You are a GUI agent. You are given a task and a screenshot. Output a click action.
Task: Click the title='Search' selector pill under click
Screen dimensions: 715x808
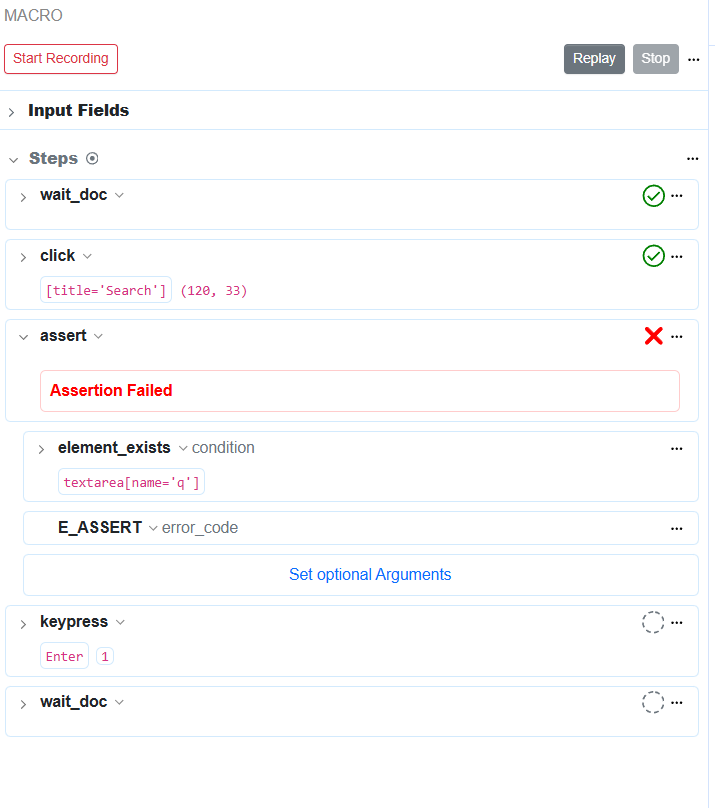108,290
